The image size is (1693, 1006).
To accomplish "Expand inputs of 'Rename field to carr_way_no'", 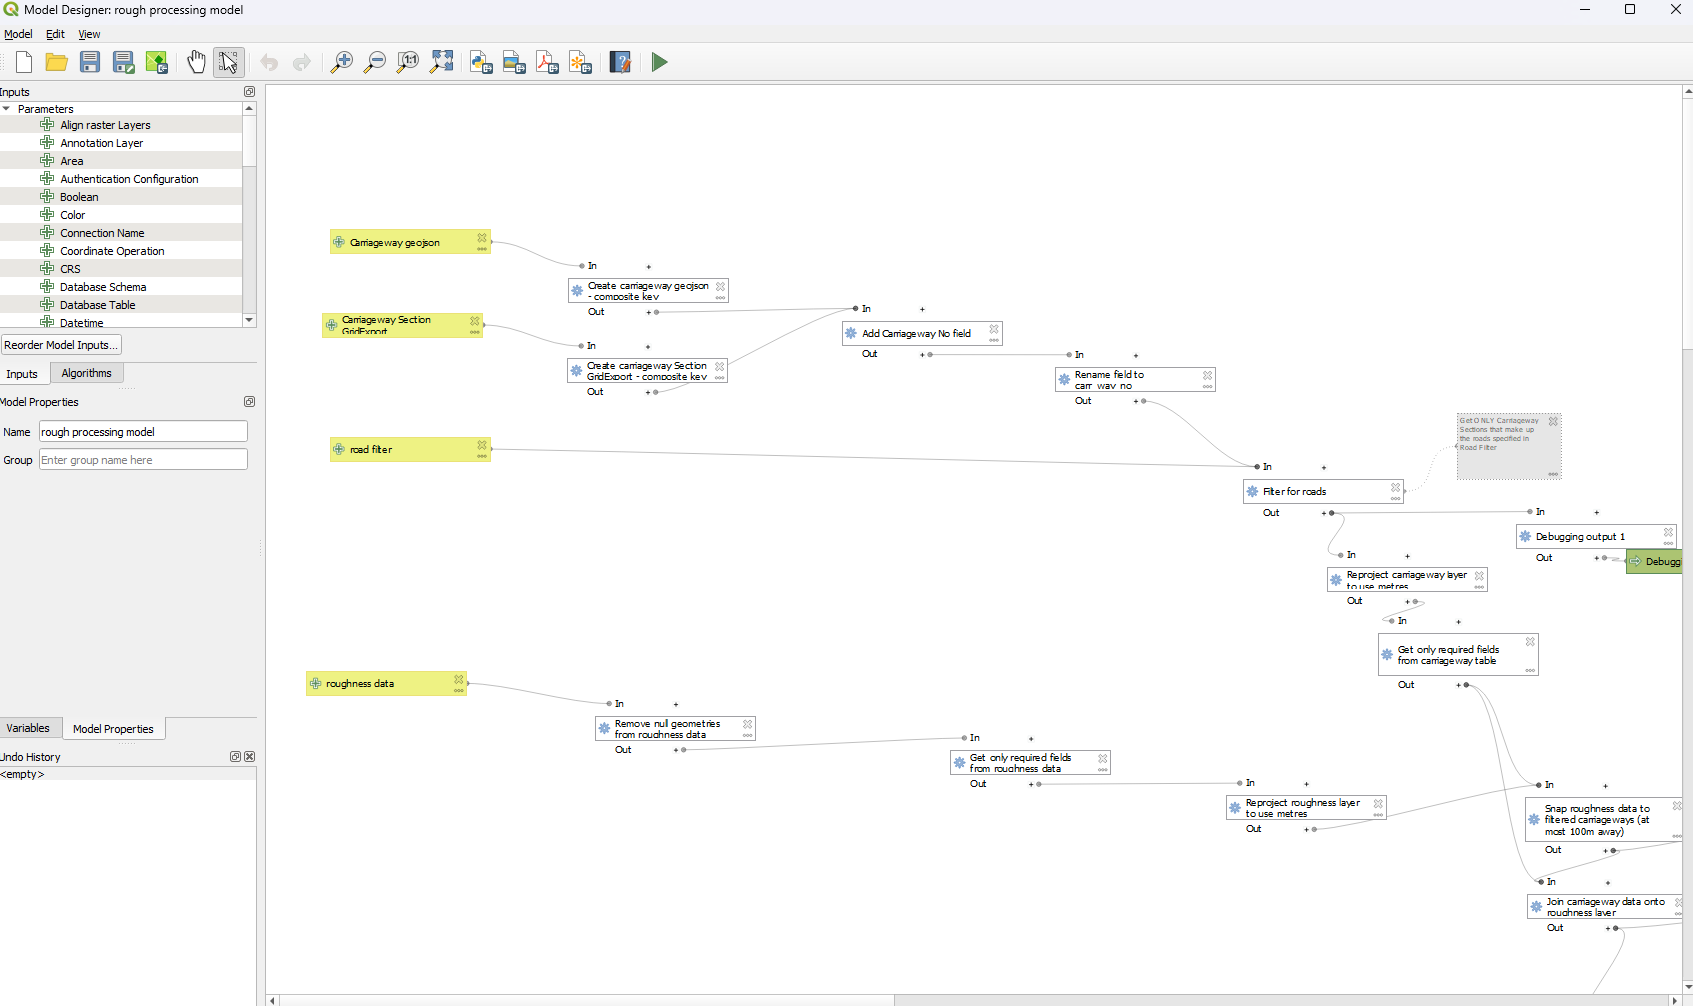I will [1136, 356].
